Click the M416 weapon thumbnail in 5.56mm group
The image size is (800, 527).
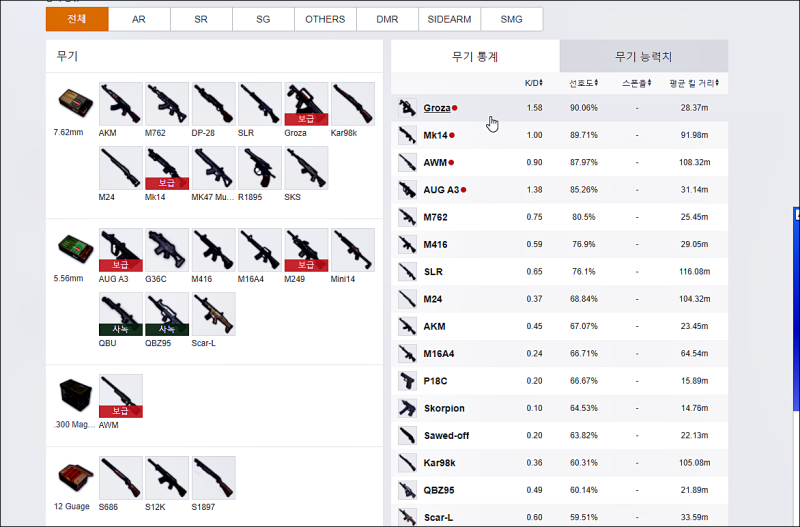[x=214, y=249]
